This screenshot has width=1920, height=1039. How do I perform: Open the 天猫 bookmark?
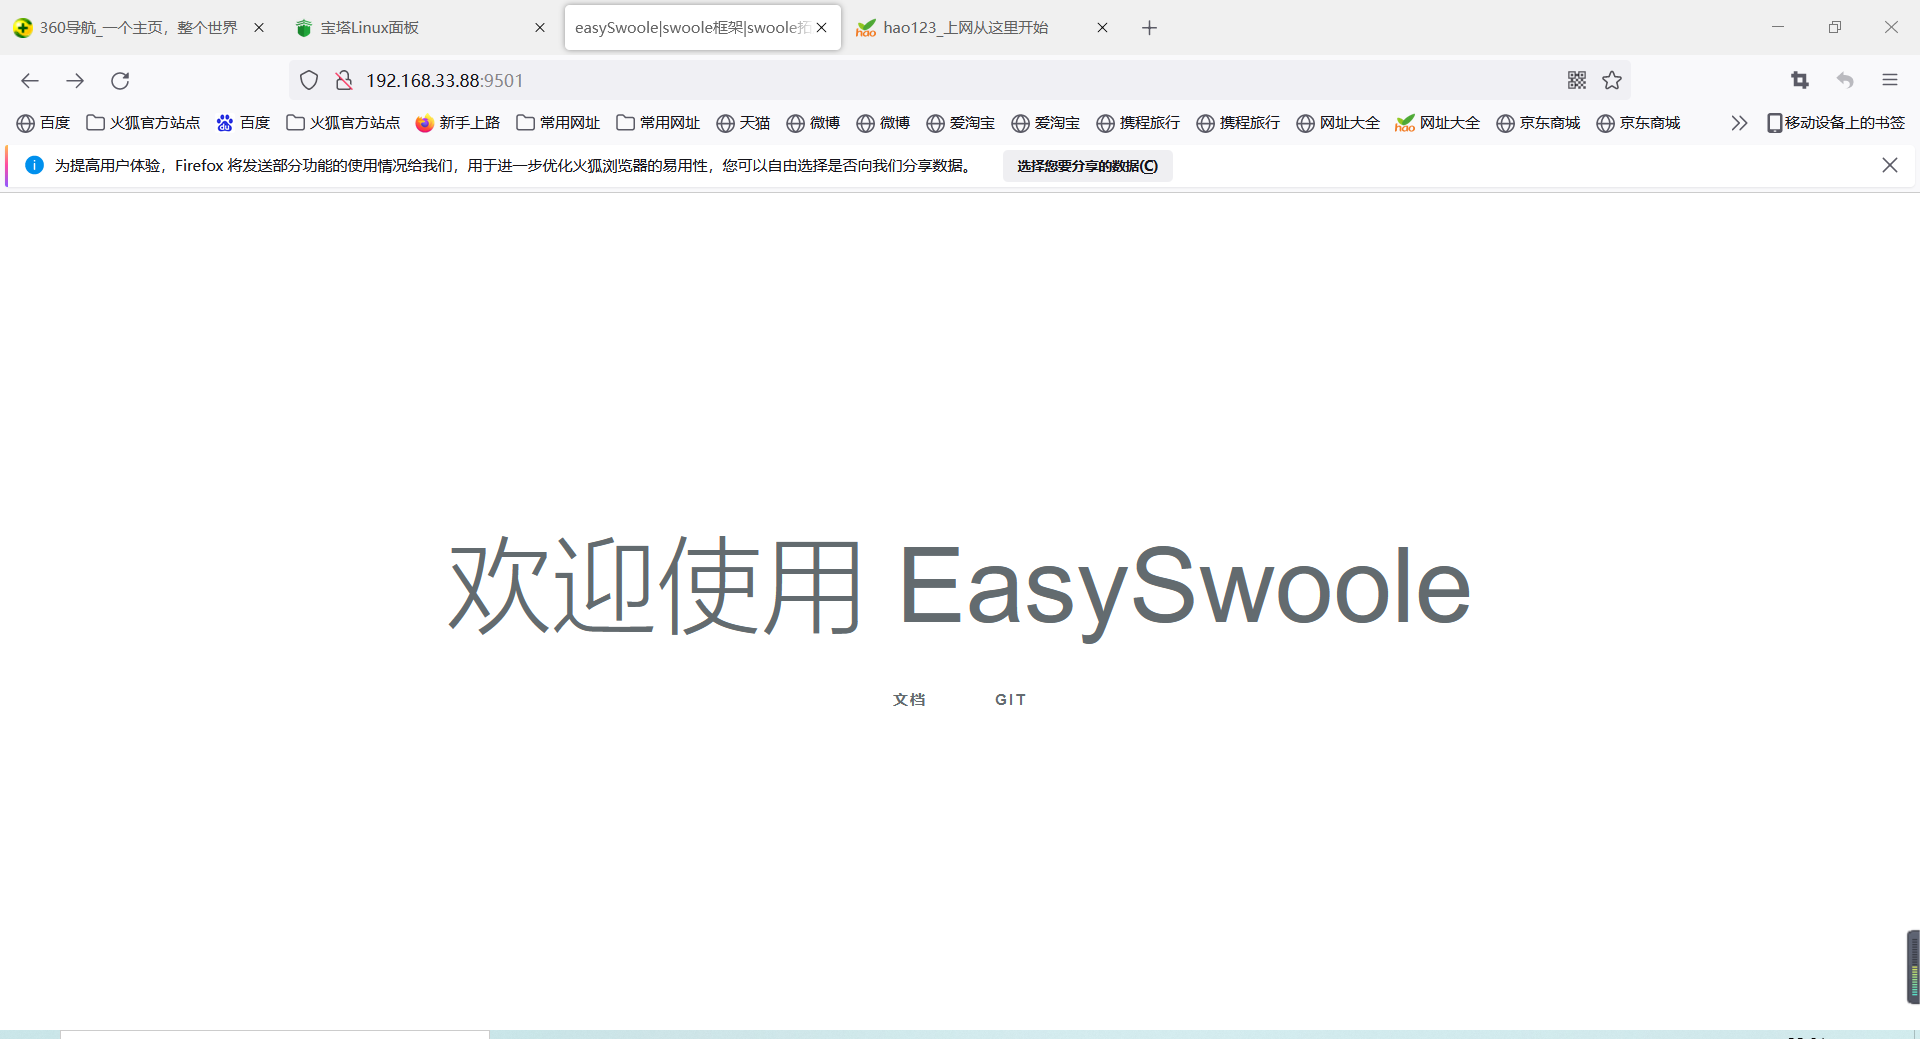(x=743, y=123)
